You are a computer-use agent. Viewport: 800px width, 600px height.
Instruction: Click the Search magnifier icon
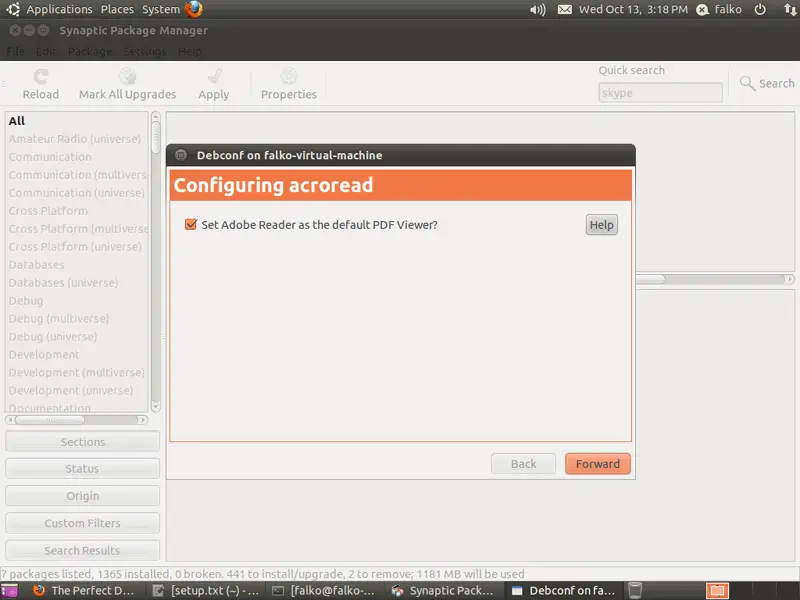point(747,83)
